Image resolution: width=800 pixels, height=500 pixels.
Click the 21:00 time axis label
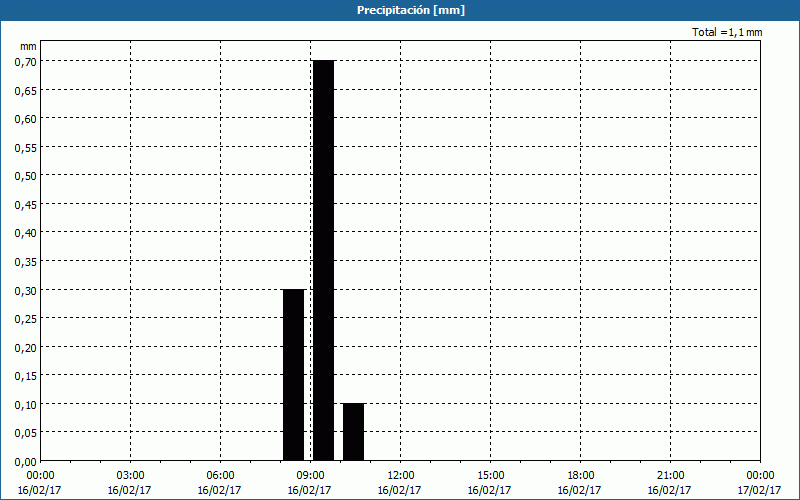670,476
